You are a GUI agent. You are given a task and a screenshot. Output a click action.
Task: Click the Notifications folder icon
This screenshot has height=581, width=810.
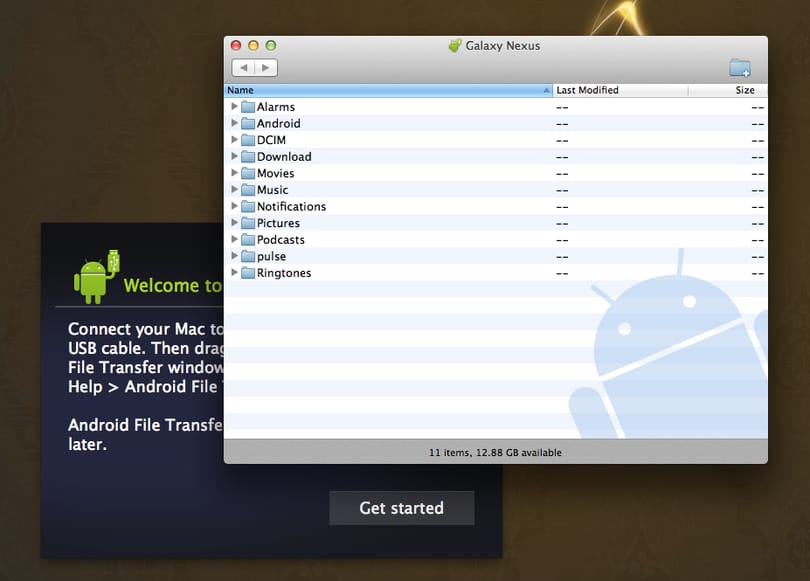click(x=248, y=207)
